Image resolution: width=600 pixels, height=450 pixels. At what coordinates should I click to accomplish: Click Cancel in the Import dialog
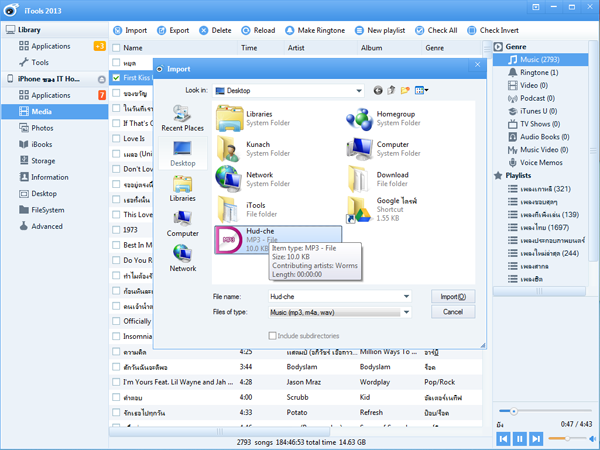pos(452,312)
